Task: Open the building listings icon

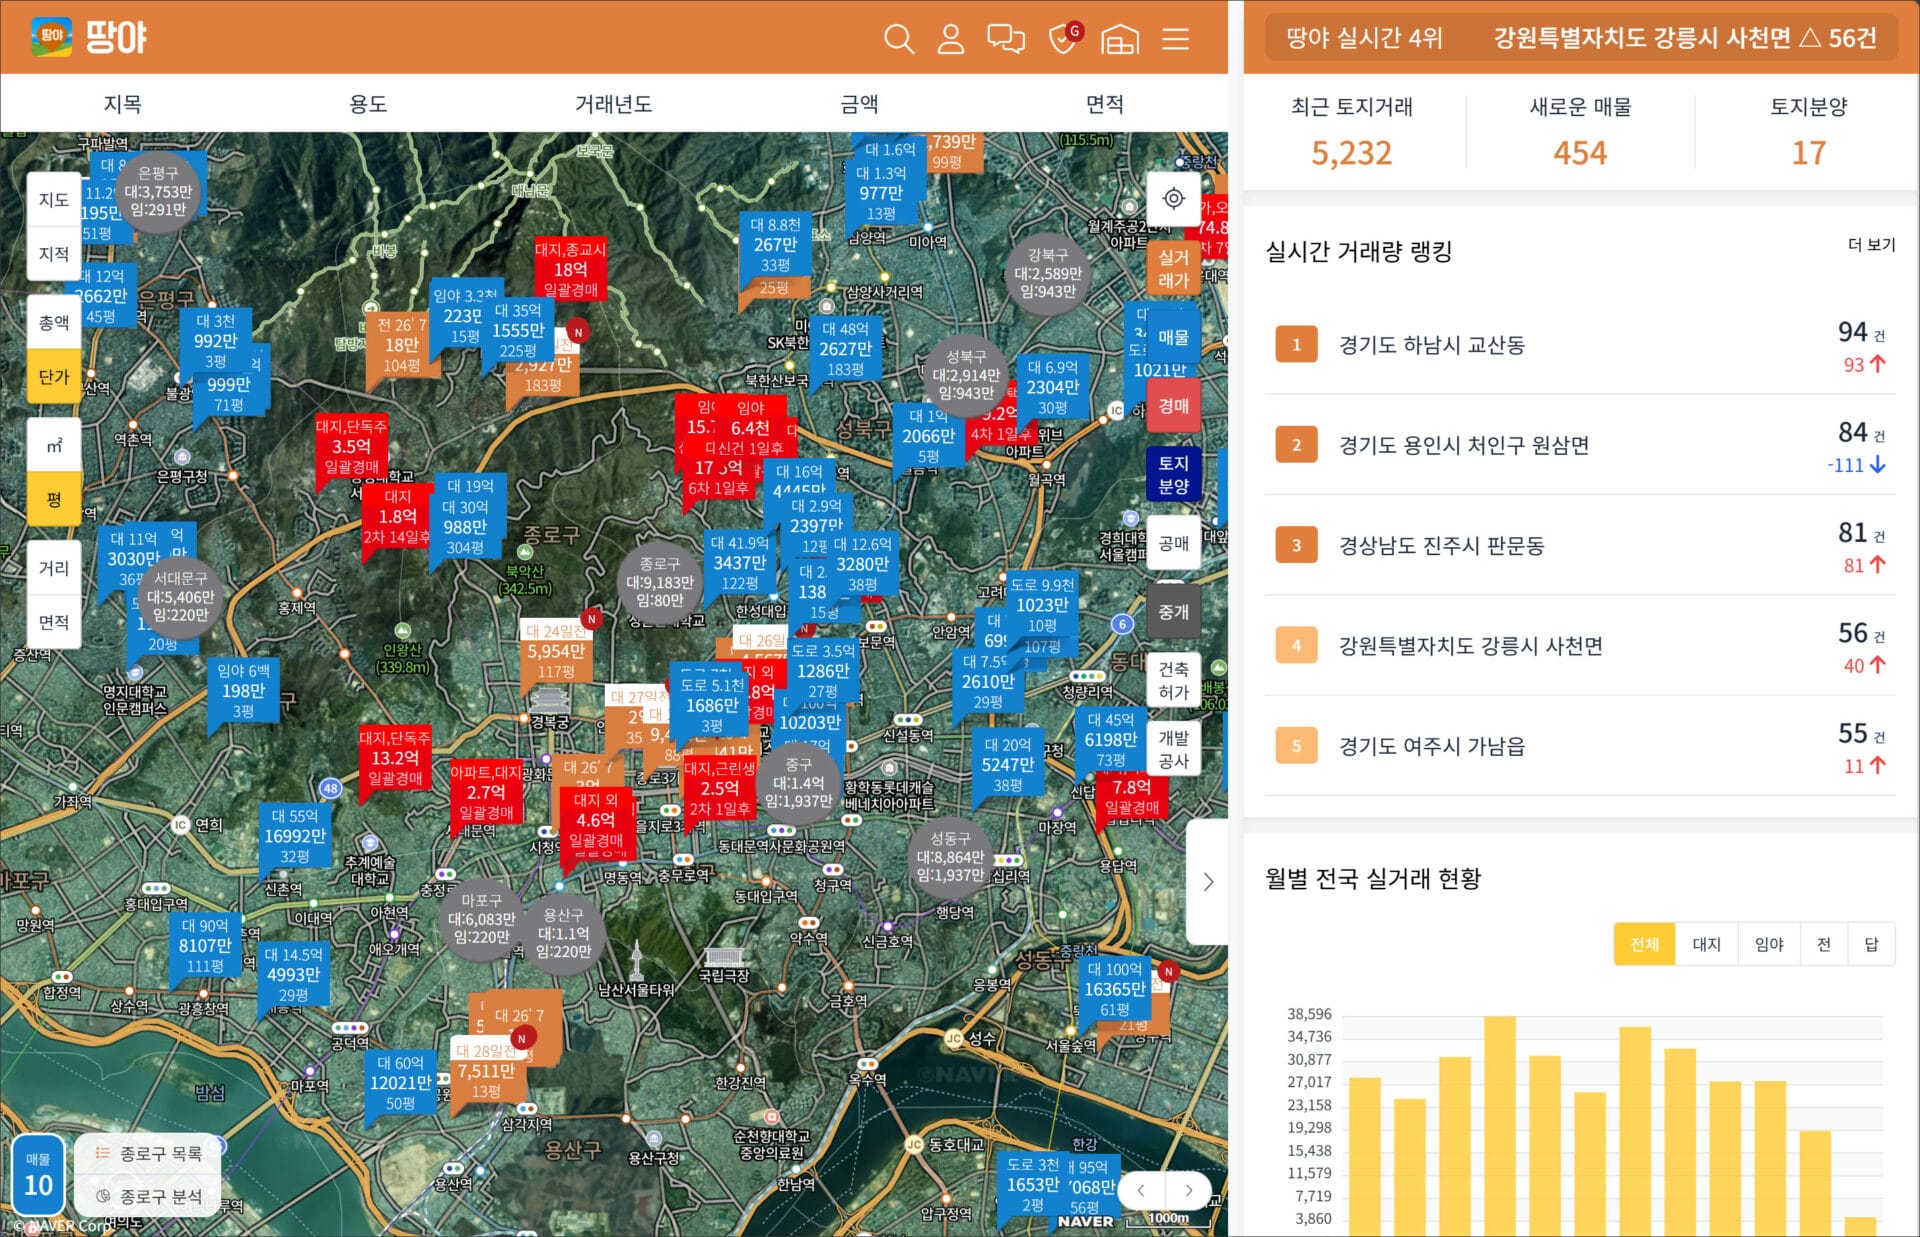Action: (1120, 39)
